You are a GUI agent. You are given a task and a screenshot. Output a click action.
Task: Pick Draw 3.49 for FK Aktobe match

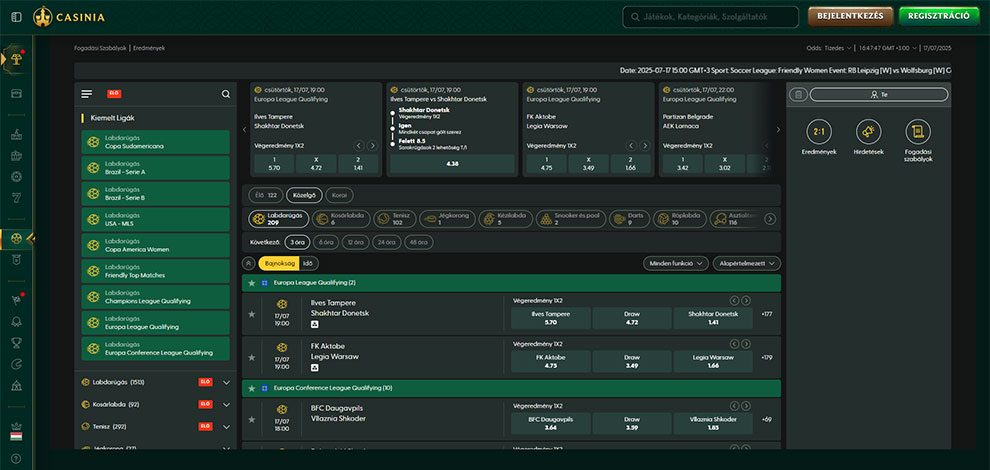click(632, 361)
